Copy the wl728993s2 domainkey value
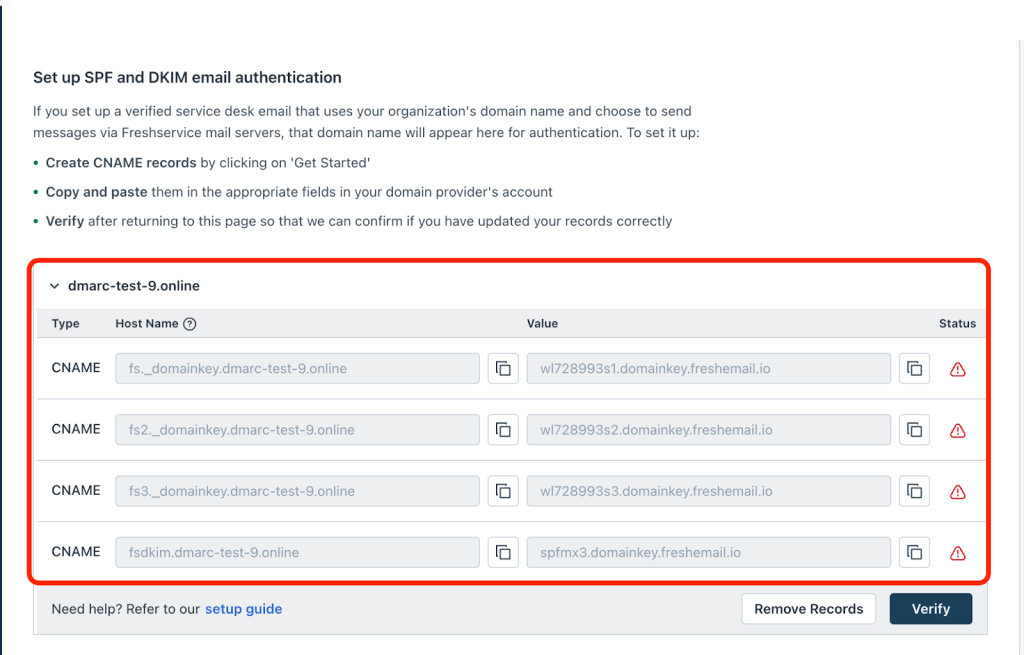The image size is (1024, 655). coord(914,430)
